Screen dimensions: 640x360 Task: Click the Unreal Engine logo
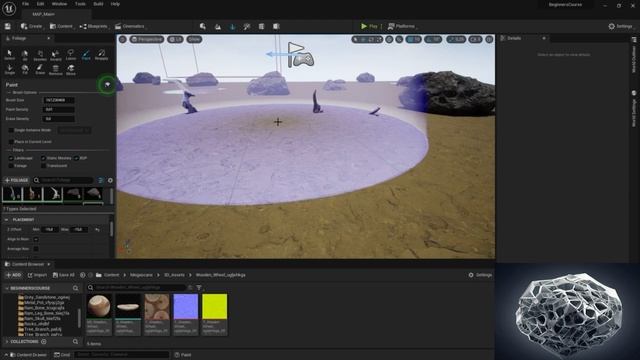pos(9,8)
